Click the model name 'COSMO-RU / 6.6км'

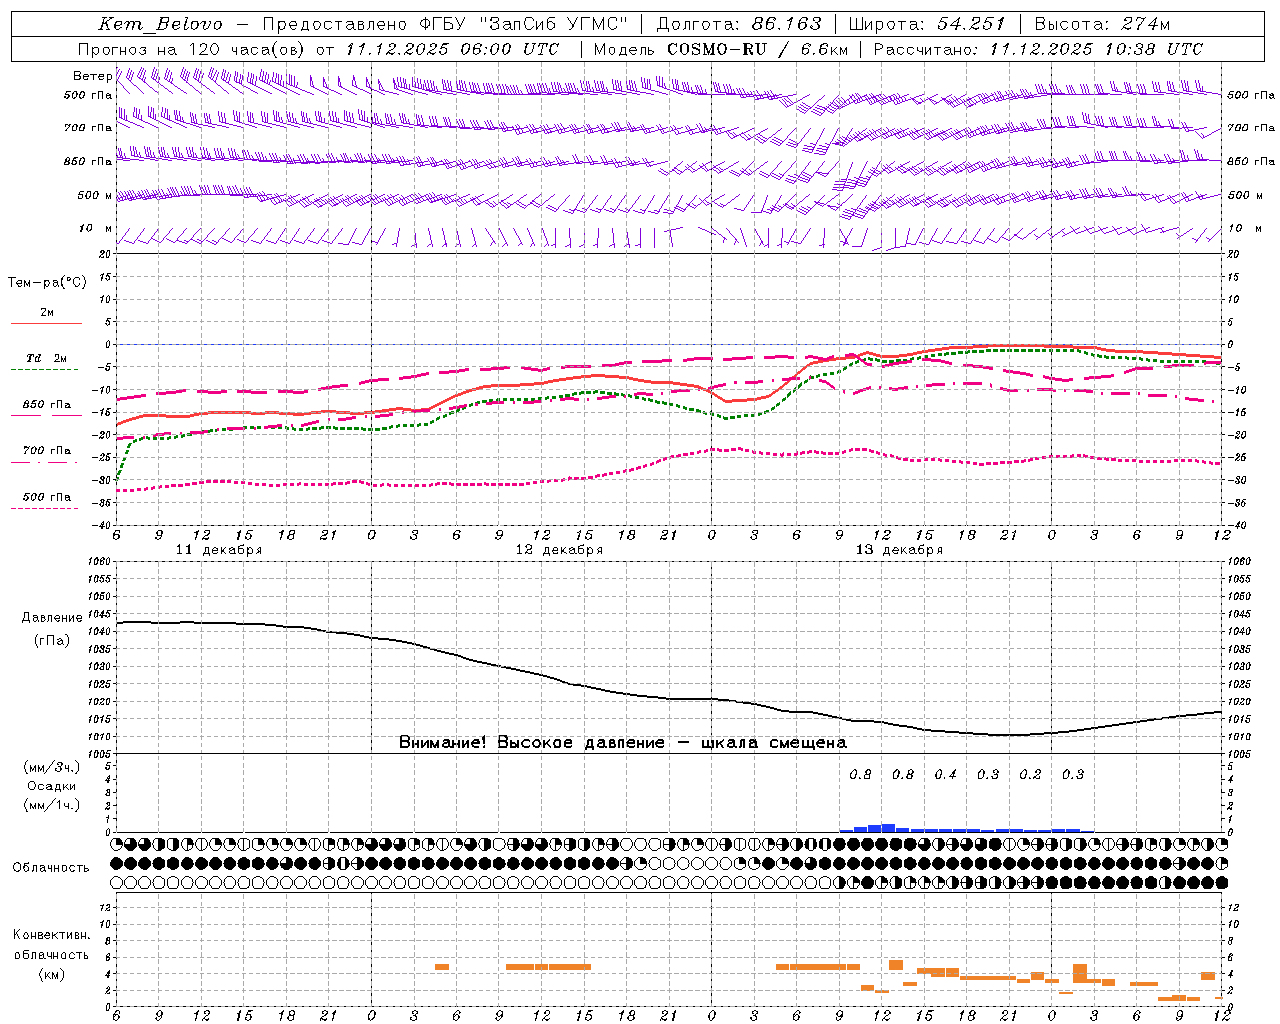click(758, 49)
